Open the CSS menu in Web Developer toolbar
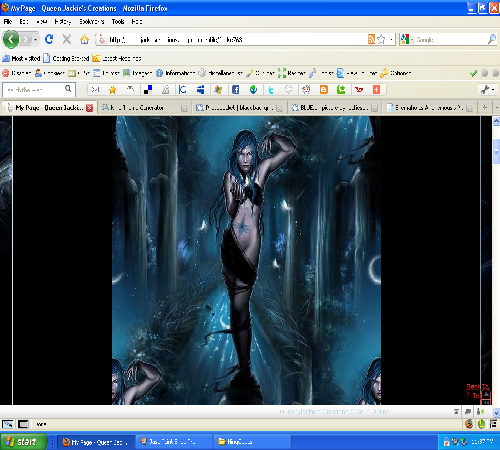500x450 pixels. pos(79,73)
